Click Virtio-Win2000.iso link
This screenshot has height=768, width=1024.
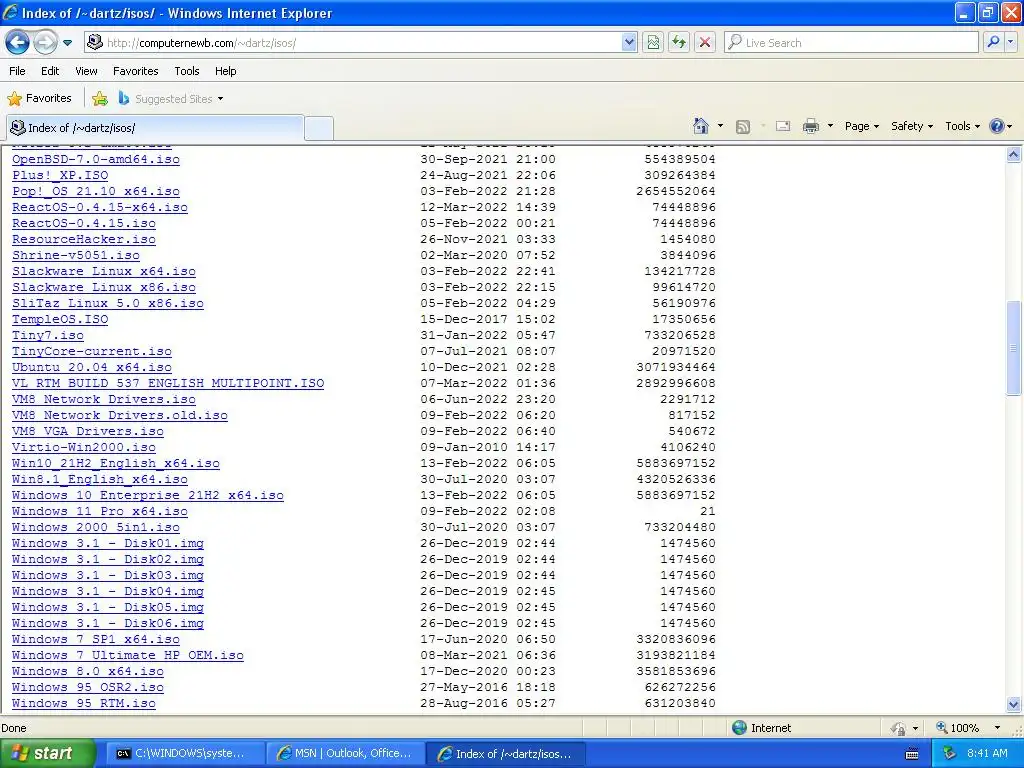tap(84, 447)
